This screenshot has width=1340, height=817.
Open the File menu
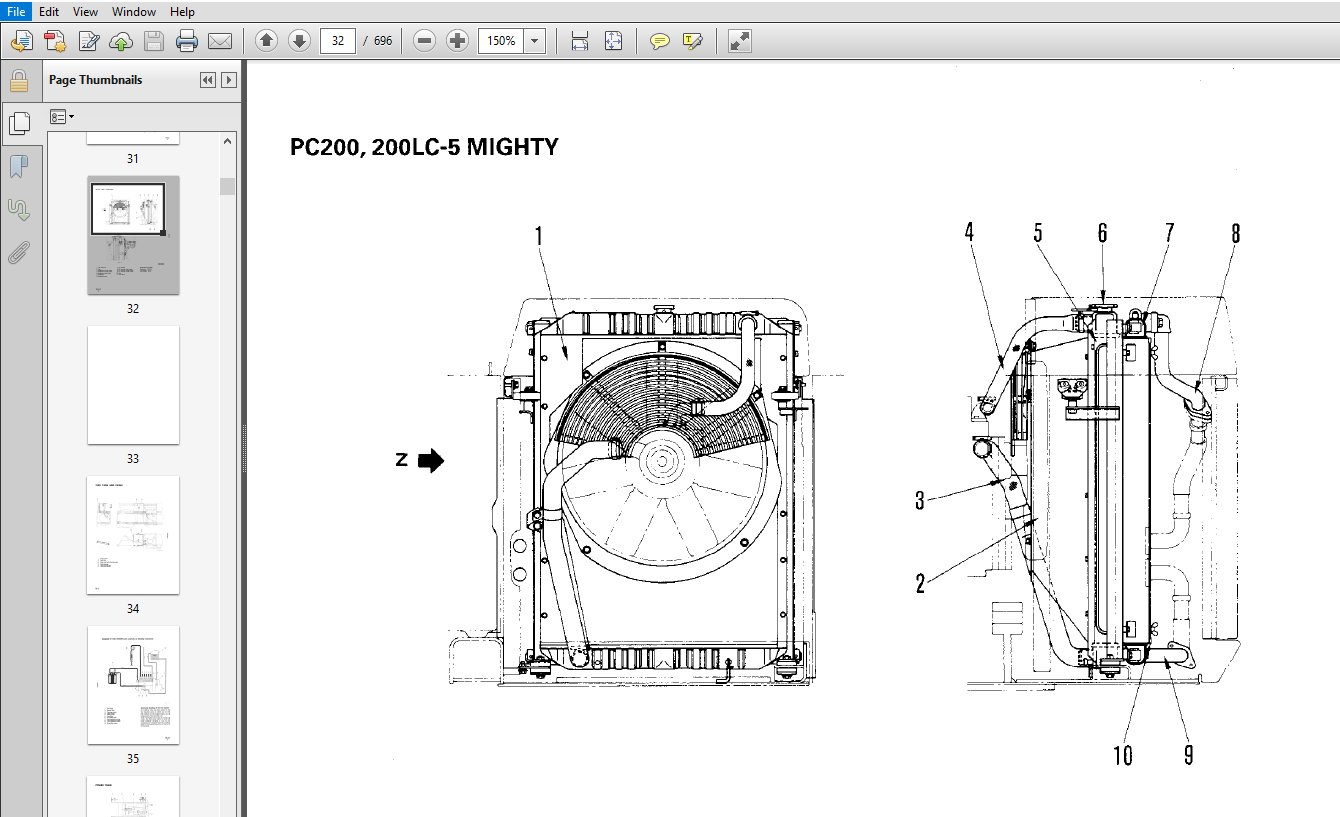tap(16, 12)
